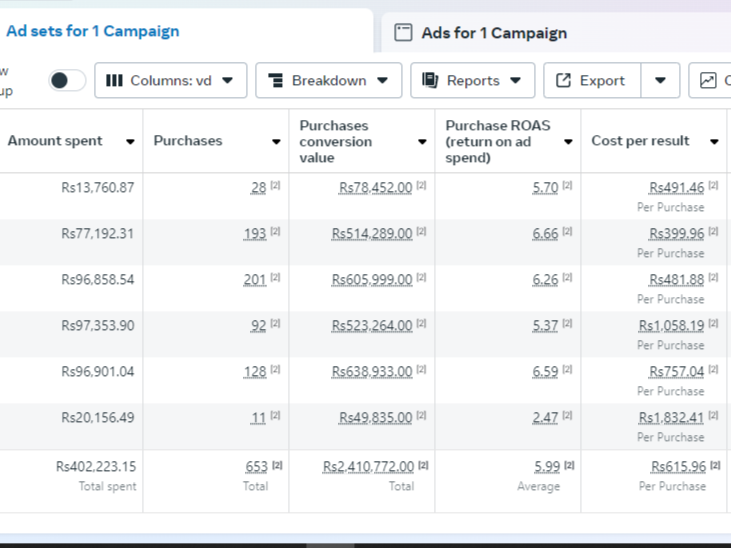
Task: Click the Breakdown icon
Action: (x=275, y=81)
